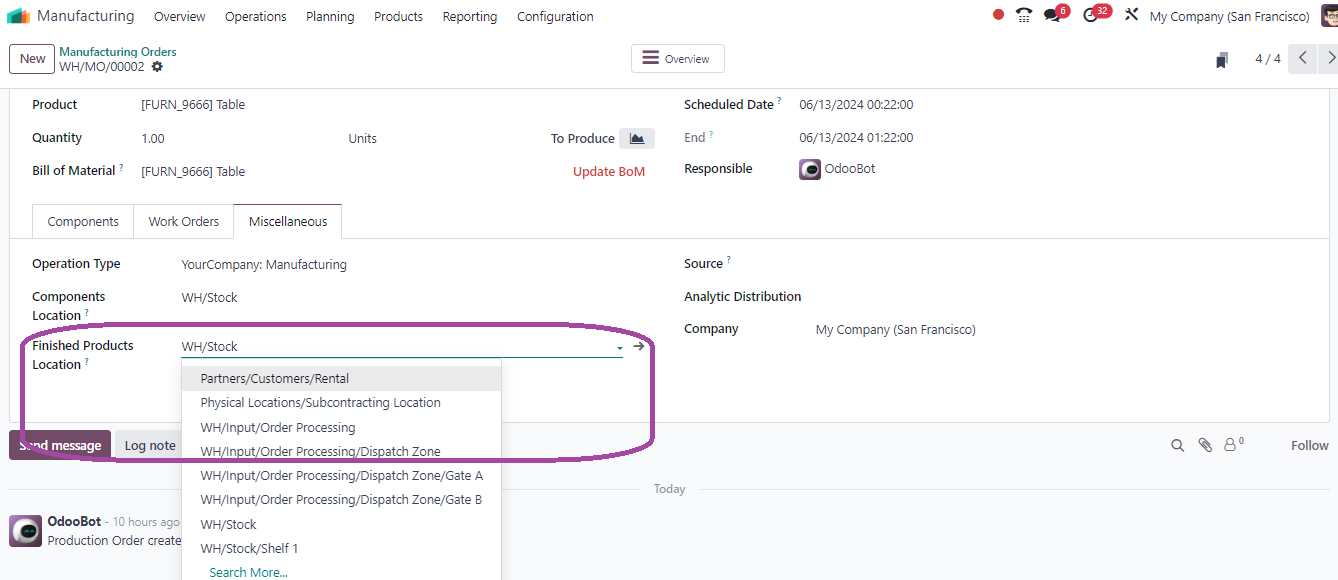This screenshot has width=1338, height=580.
Task: Open the gear settings next to WH/MO/00002
Action: click(157, 67)
